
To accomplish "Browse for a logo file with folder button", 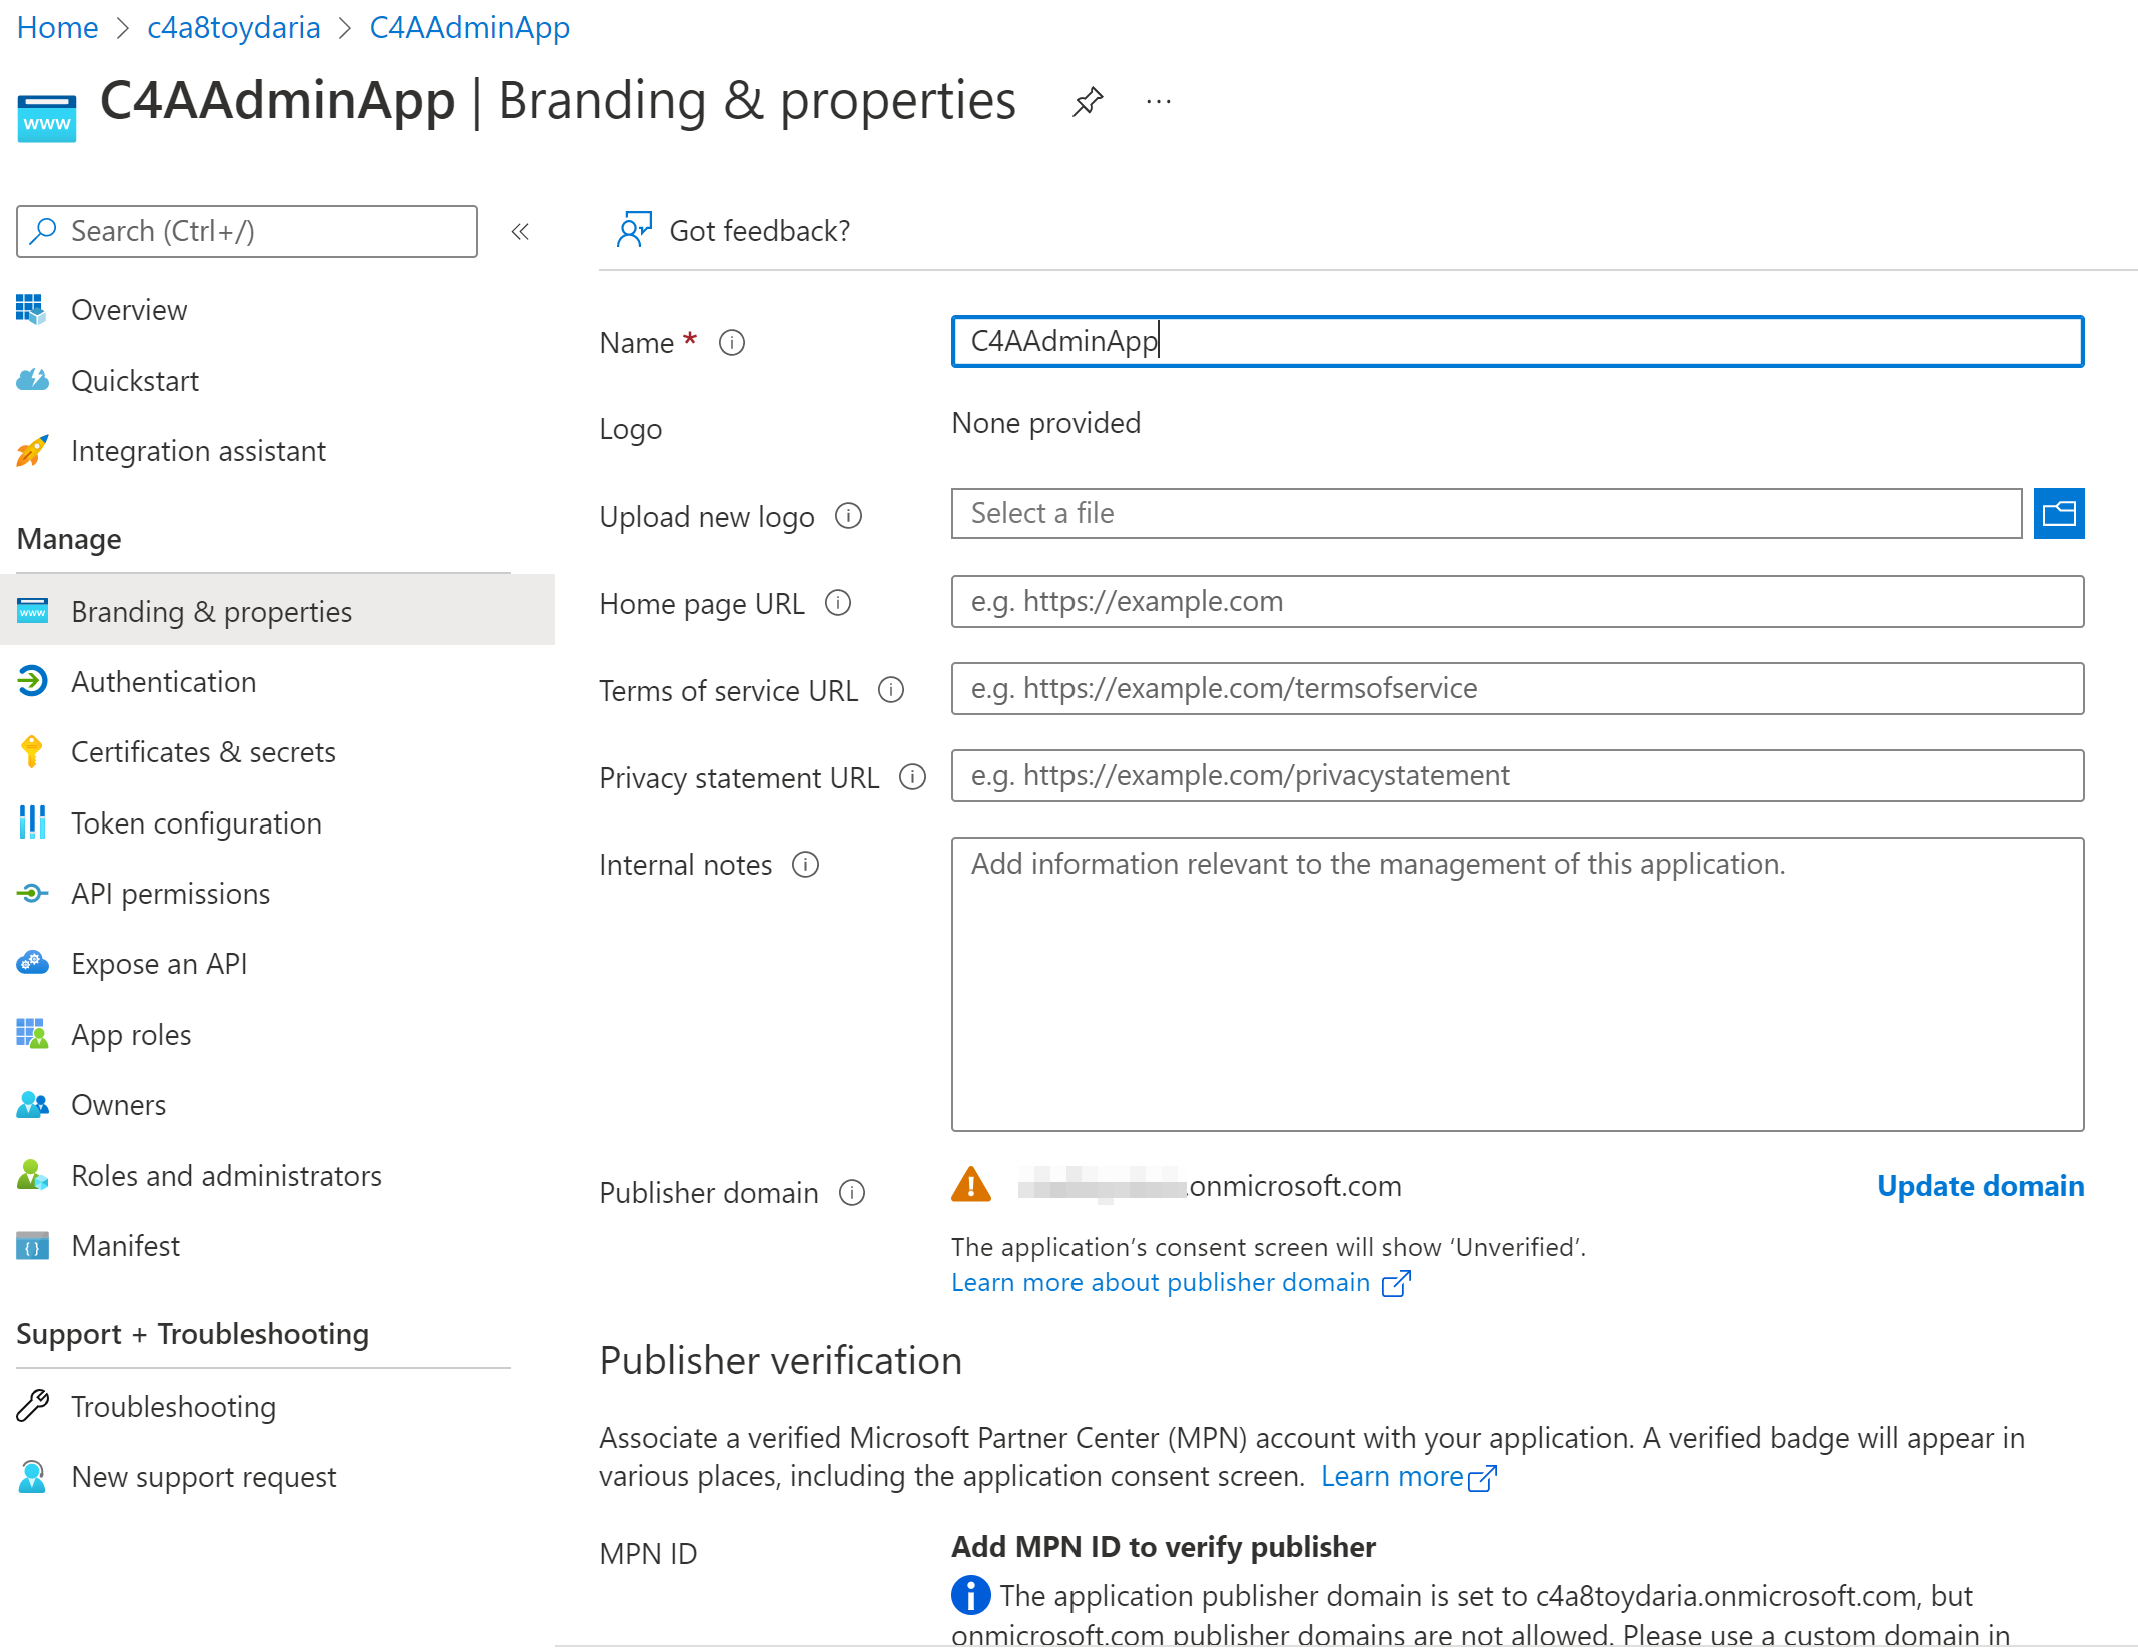I will (2059, 514).
